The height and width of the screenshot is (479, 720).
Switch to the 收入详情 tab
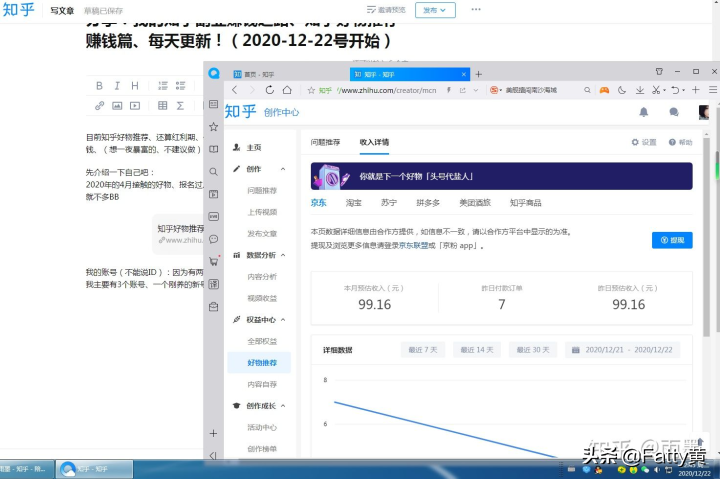[374, 142]
